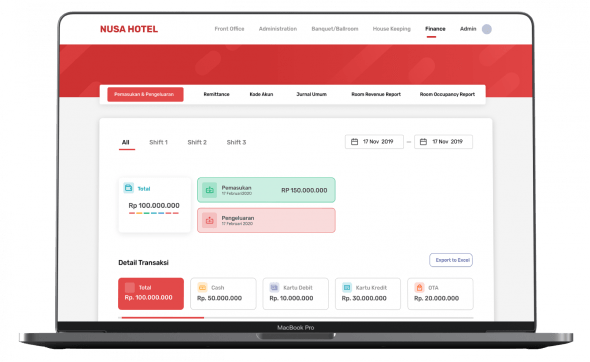590x362 pixels.
Task: Click the Rp. 10.000.000 debit value
Action: (x=291, y=298)
